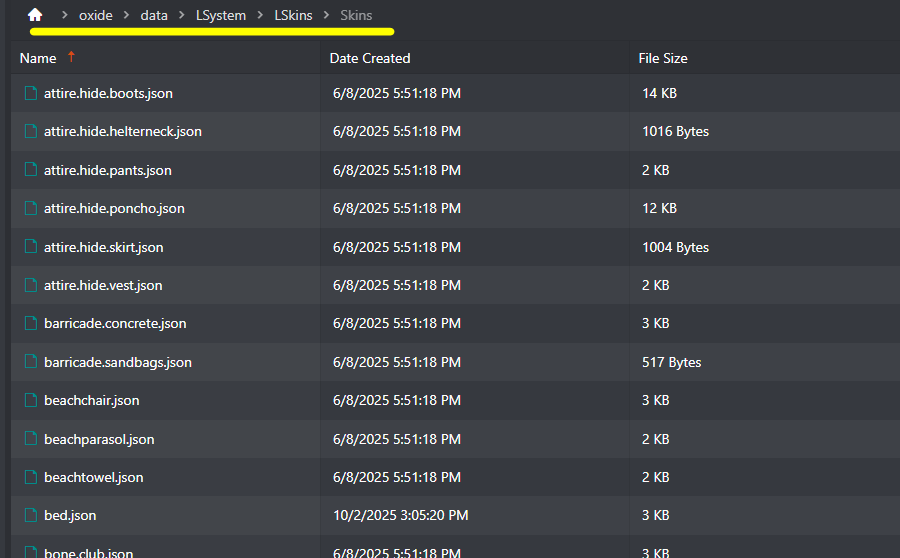Toggle sort order arrow next to Name
The height and width of the screenshot is (558, 900).
tap(71, 58)
